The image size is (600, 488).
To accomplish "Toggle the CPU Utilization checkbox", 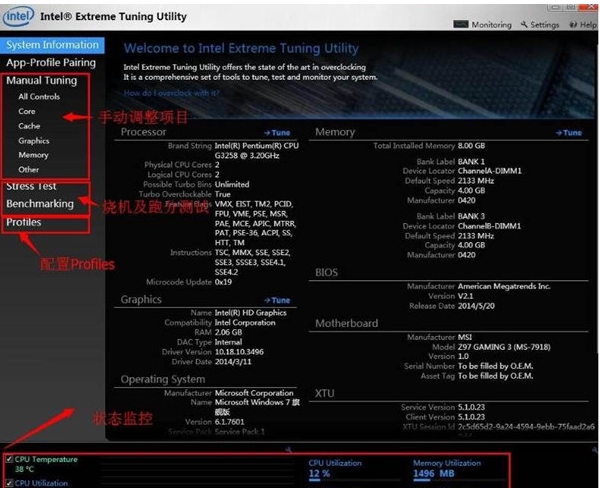I will click(9, 483).
